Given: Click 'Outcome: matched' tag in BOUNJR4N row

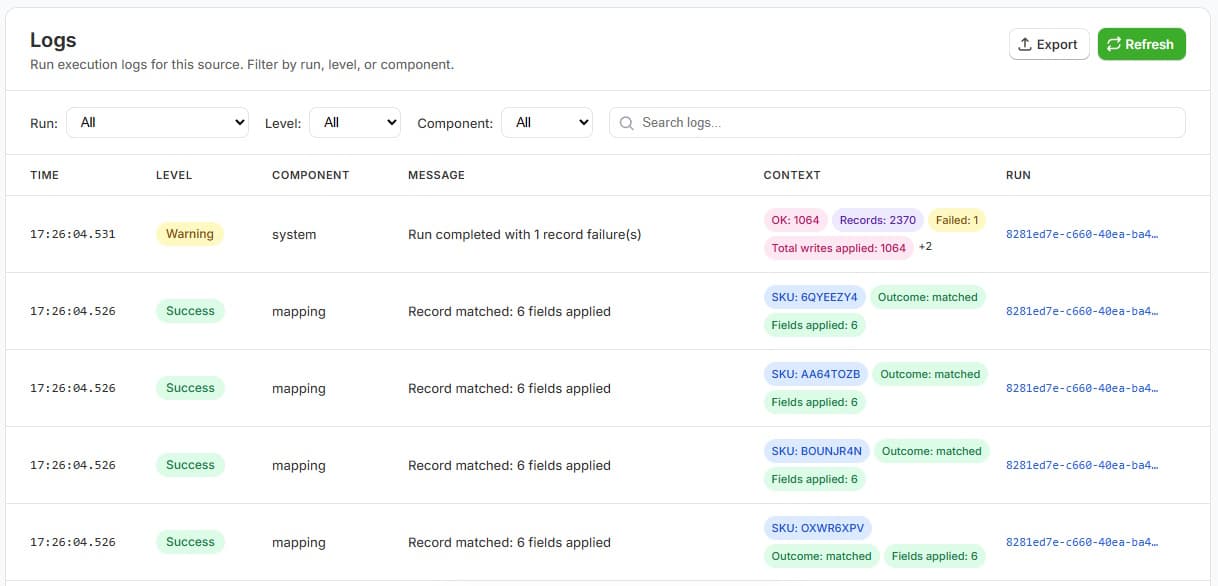Looking at the screenshot, I should coord(932,451).
